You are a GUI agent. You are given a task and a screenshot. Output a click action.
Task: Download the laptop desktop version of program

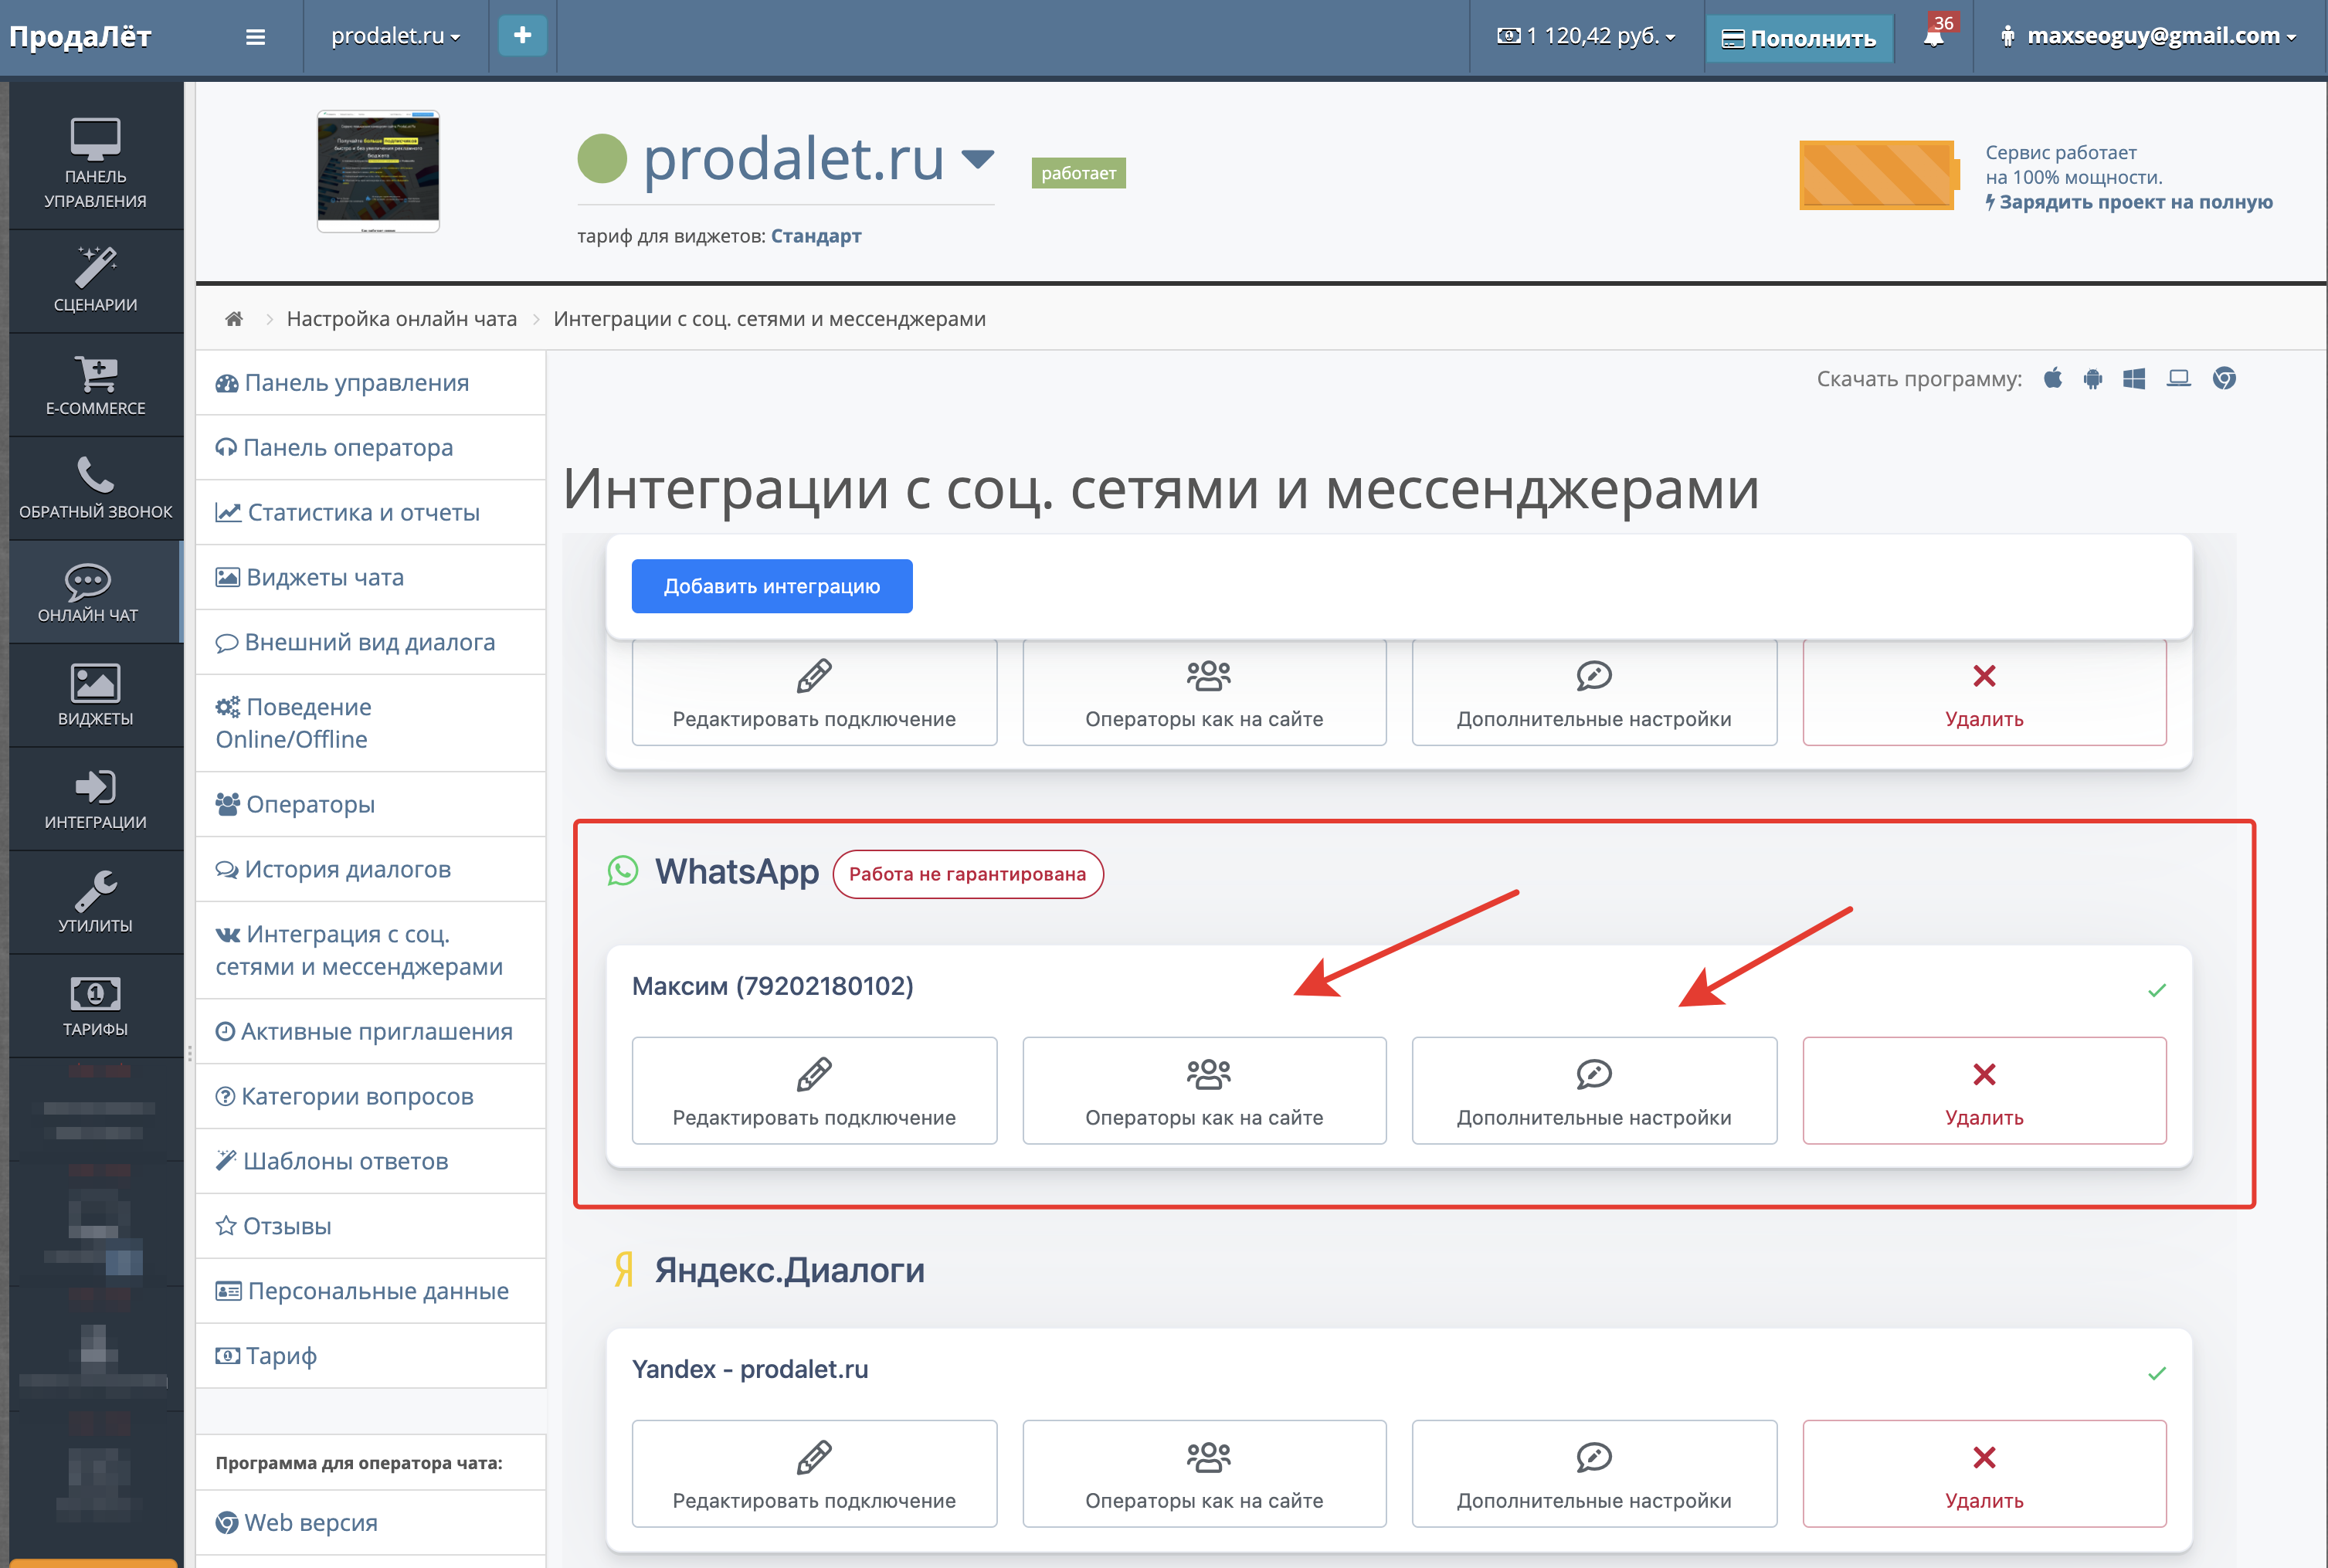coord(2179,379)
